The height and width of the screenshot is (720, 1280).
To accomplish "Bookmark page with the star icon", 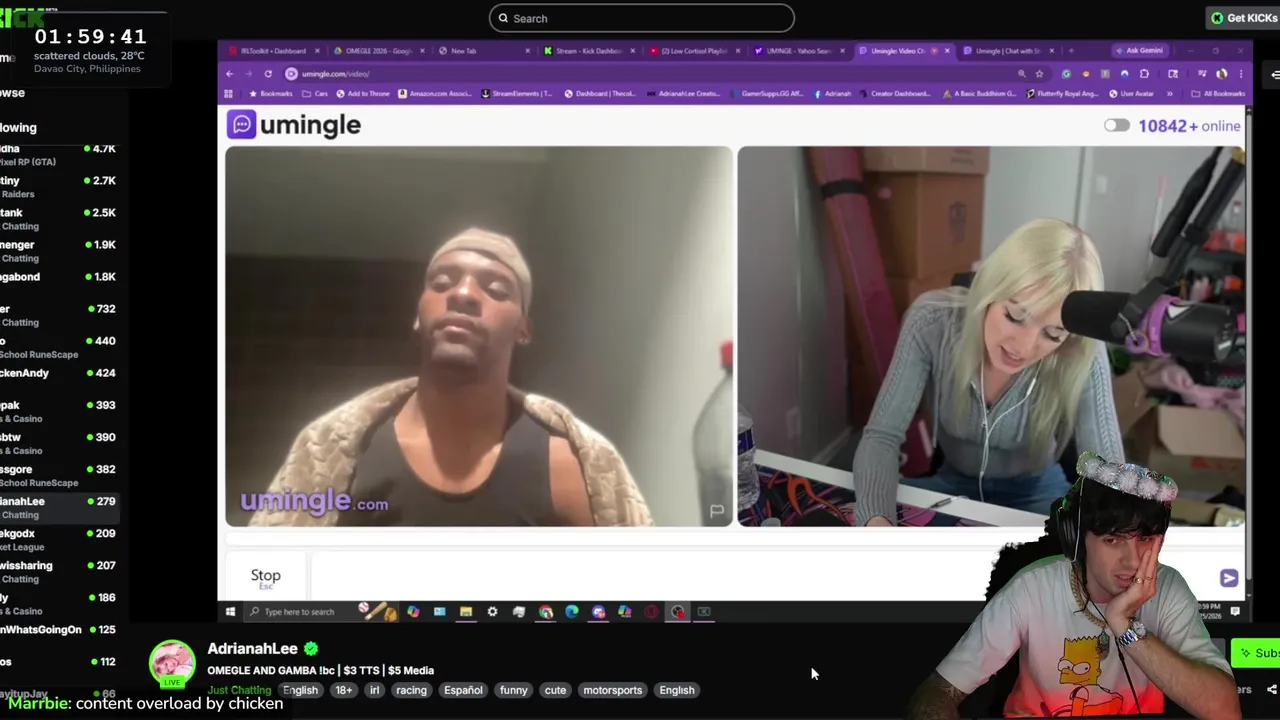I will 1039,74.
